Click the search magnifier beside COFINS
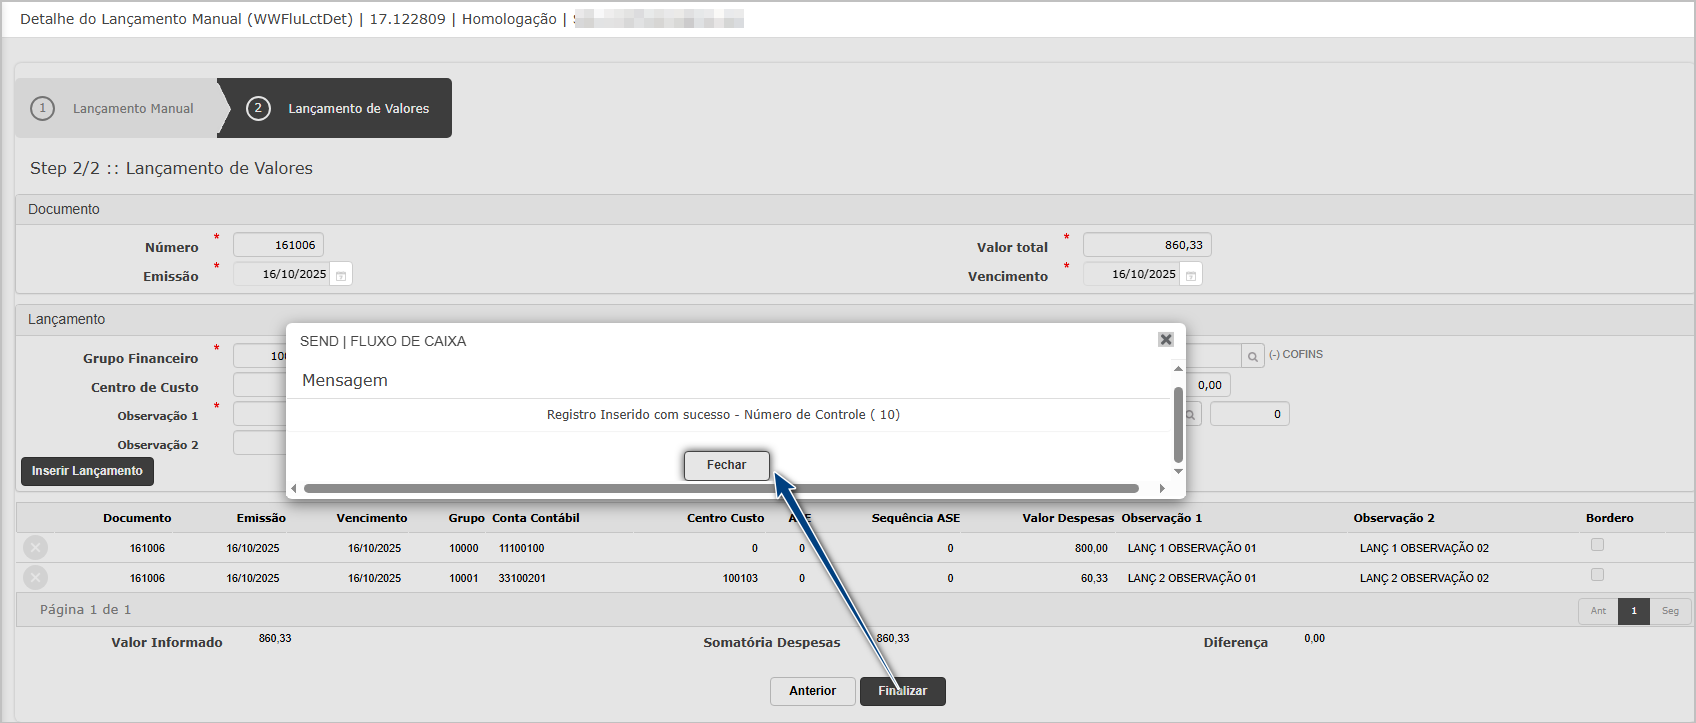This screenshot has width=1696, height=723. coord(1252,356)
